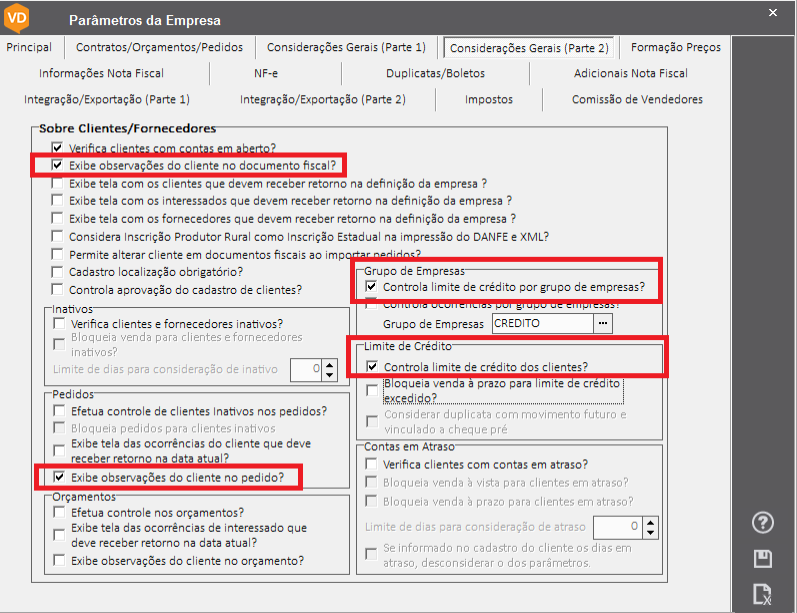Screen dimensions: 797x613
Task: Click the atraso days limit number field
Action: click(618, 528)
